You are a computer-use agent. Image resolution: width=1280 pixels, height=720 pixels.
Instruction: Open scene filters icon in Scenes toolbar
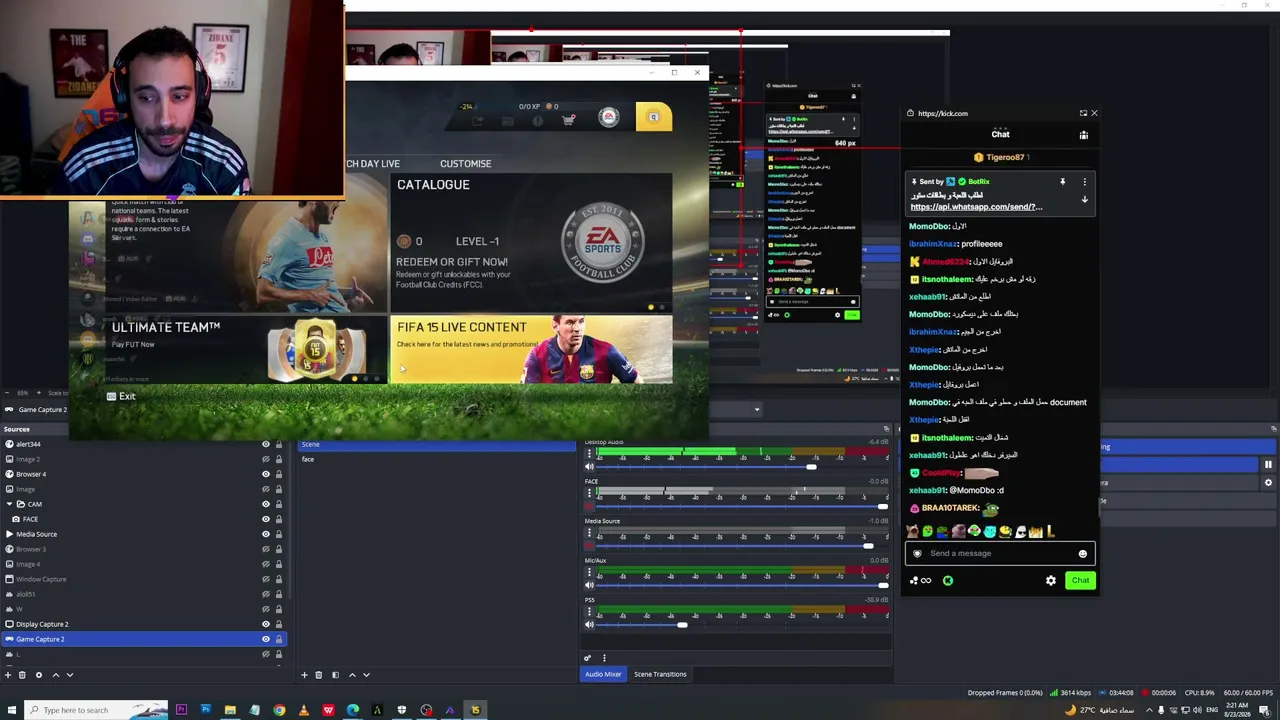335,675
